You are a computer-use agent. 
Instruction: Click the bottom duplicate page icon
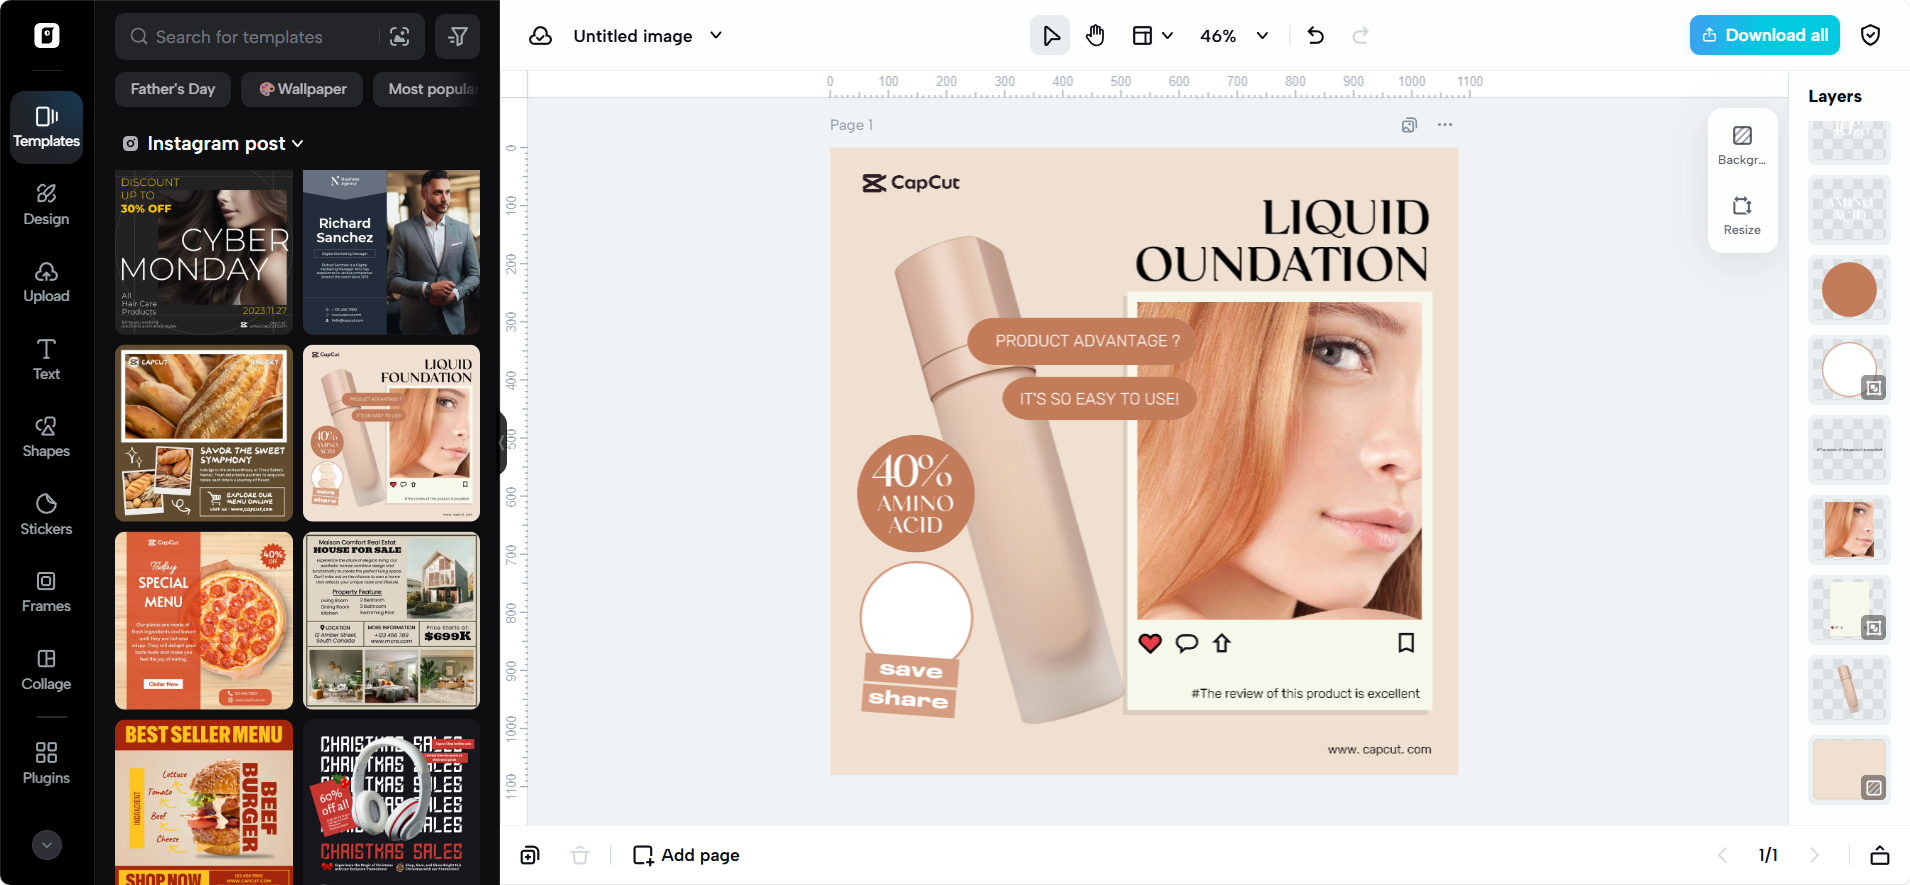[x=530, y=855]
